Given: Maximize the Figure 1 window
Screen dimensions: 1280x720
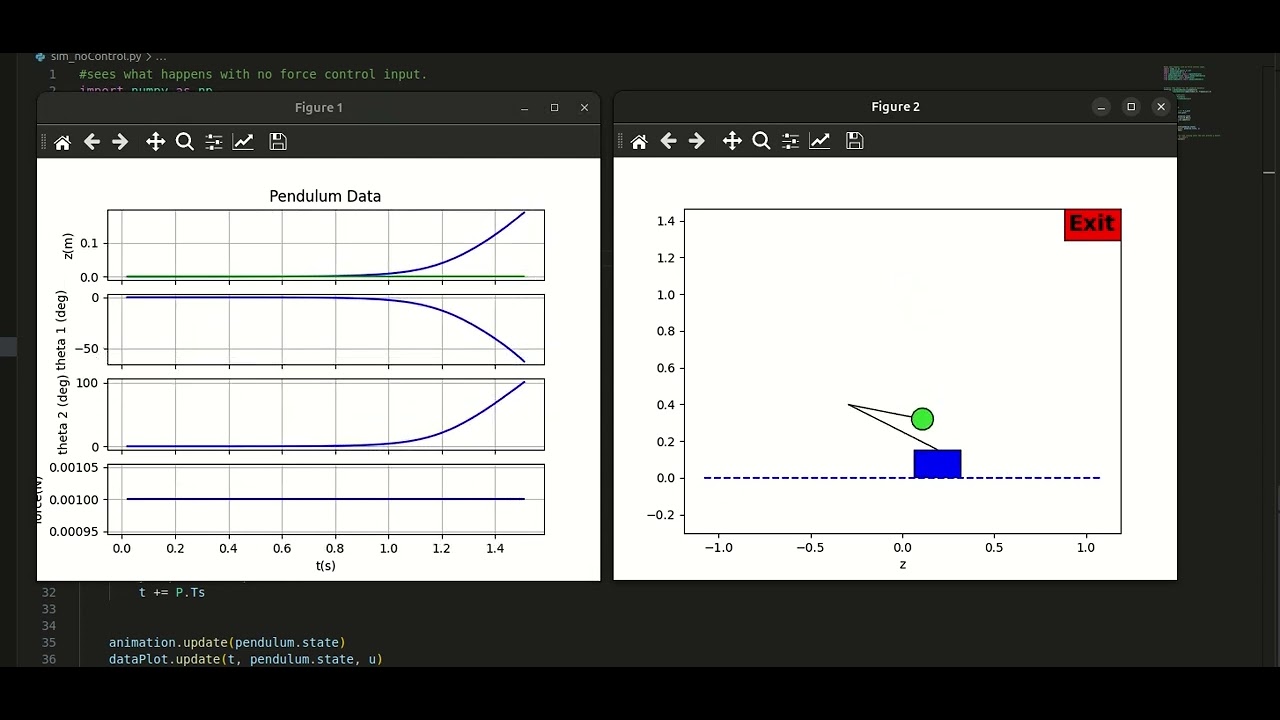Looking at the screenshot, I should click(554, 108).
